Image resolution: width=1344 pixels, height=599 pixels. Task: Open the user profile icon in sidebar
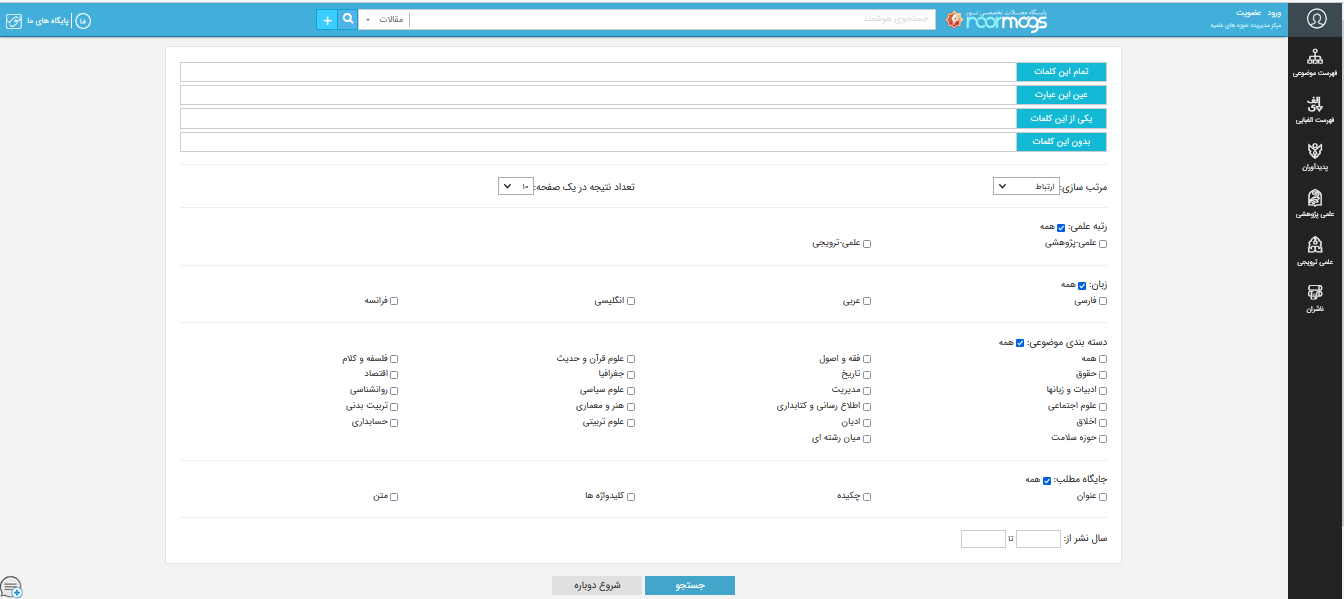click(x=1315, y=20)
